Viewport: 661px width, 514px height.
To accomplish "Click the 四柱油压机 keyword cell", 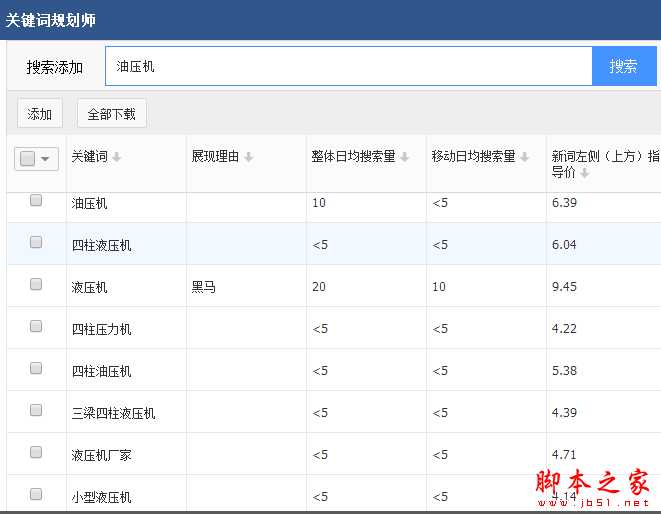I will click(102, 371).
